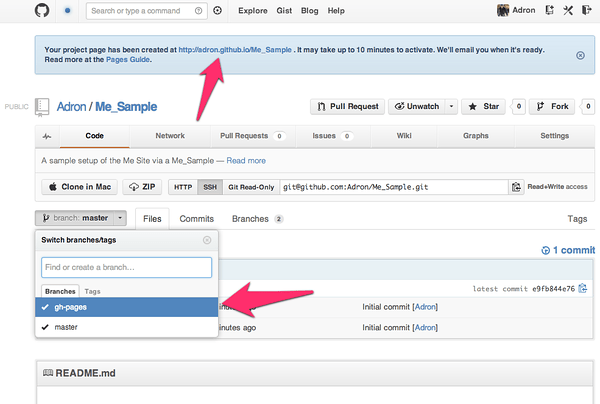Screen dimensions: 600x404
Task: Click the sign out icon
Action: 587,10
